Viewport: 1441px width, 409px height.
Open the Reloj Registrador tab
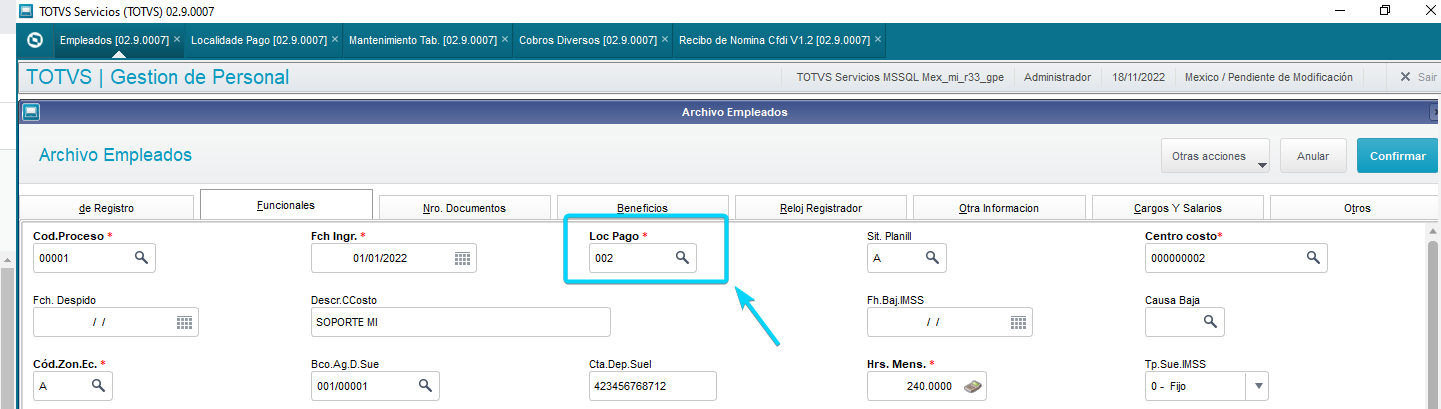820,208
